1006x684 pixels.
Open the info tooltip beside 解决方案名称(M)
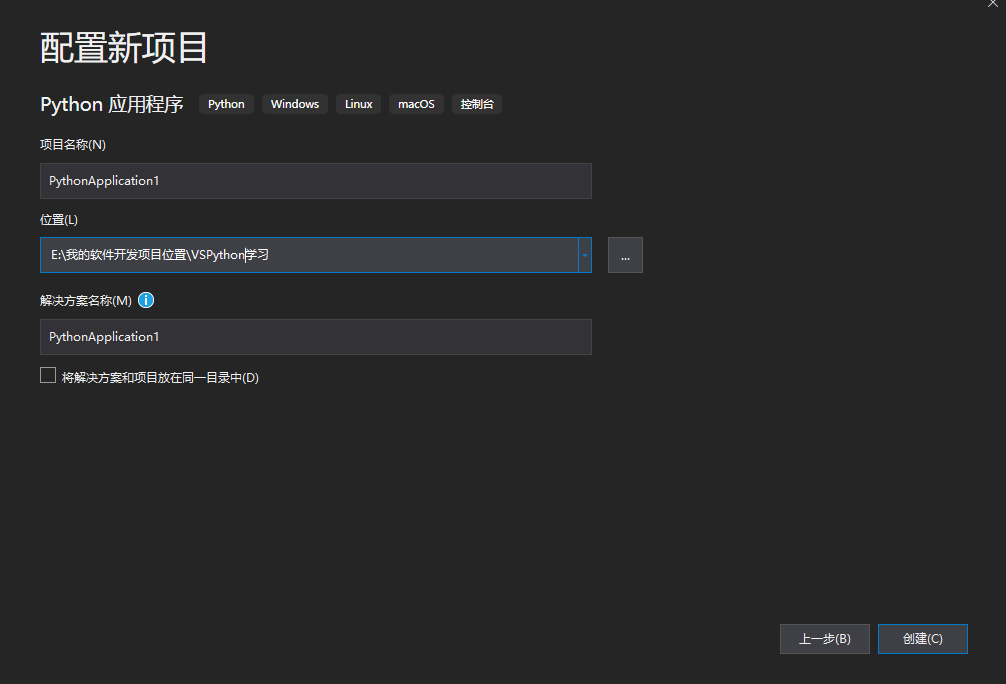(146, 300)
